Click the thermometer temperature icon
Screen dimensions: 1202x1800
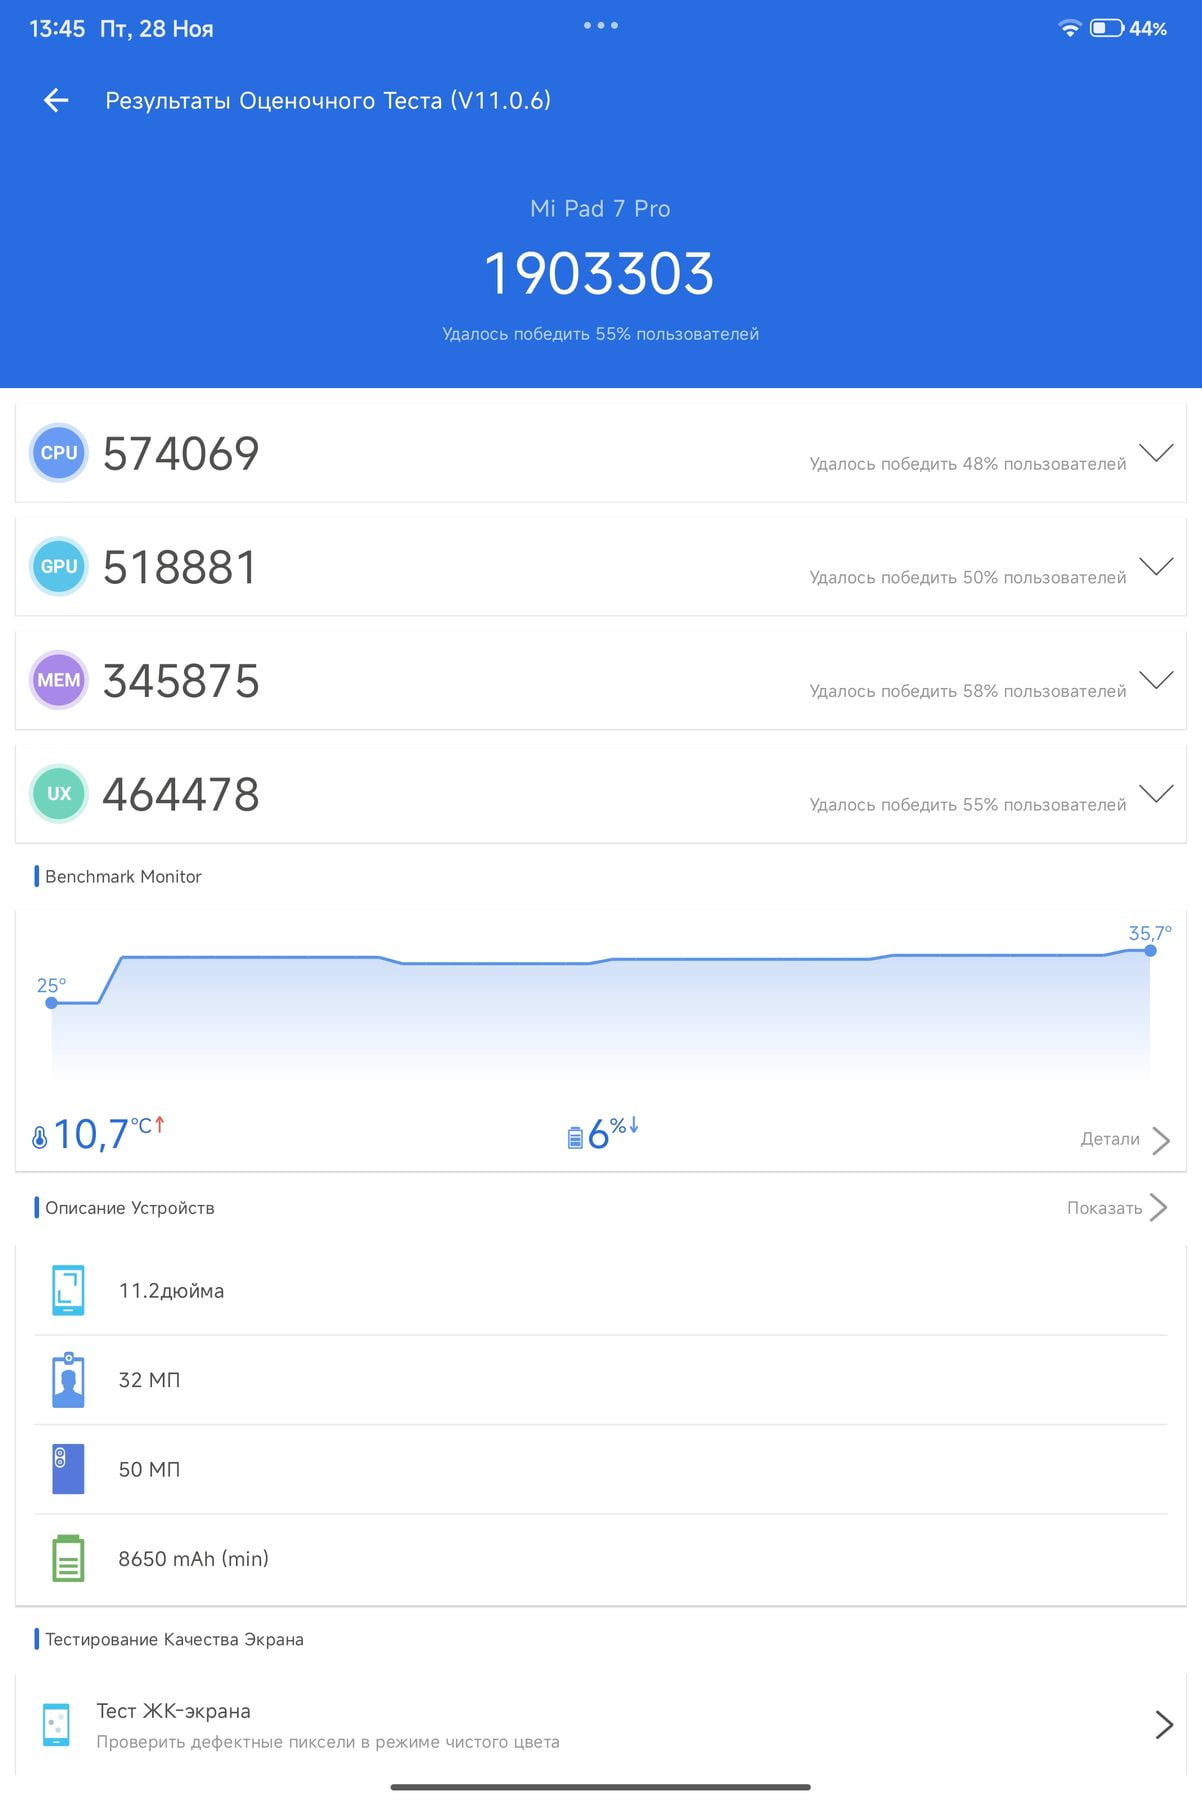point(40,1137)
